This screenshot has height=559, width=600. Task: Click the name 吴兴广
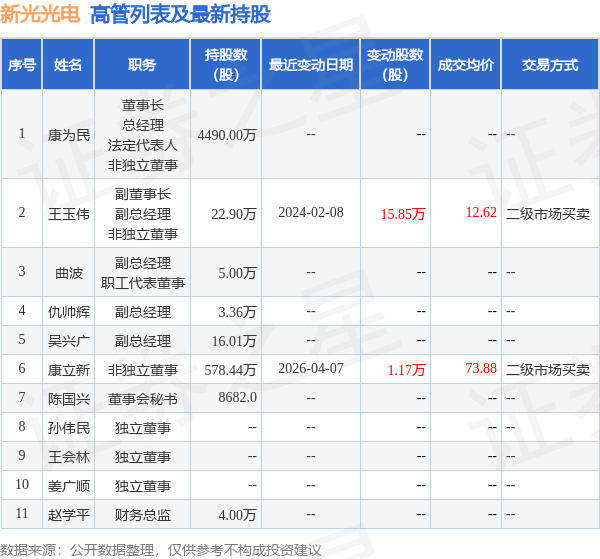(x=69, y=341)
